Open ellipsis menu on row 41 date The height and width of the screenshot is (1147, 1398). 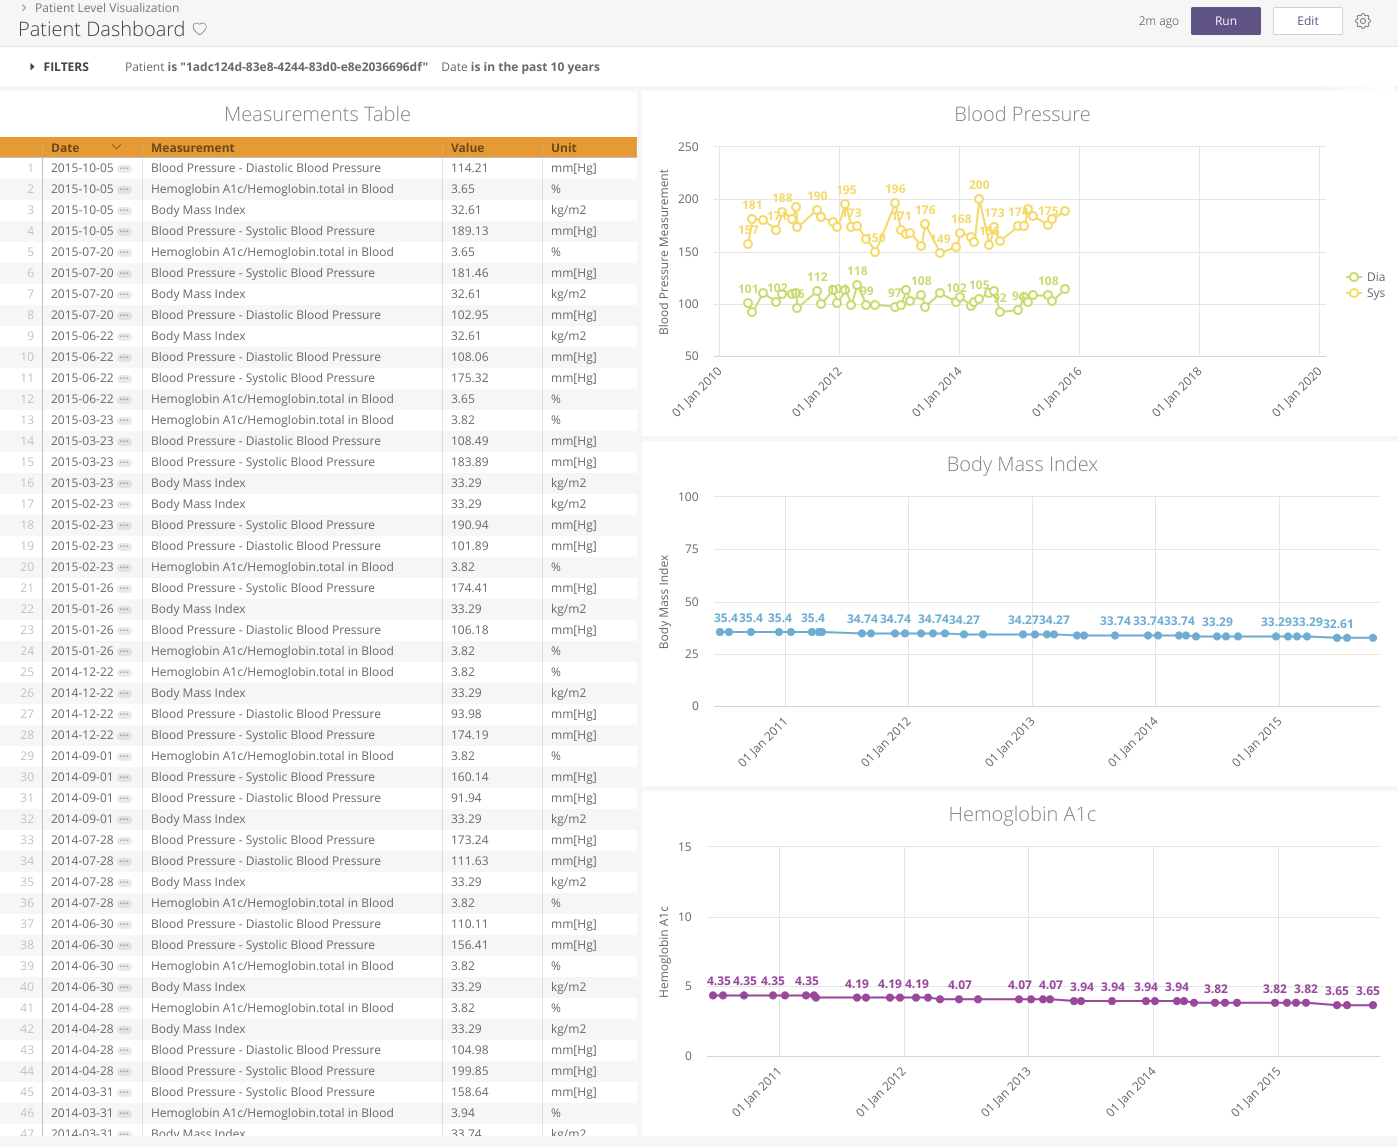(x=125, y=1008)
